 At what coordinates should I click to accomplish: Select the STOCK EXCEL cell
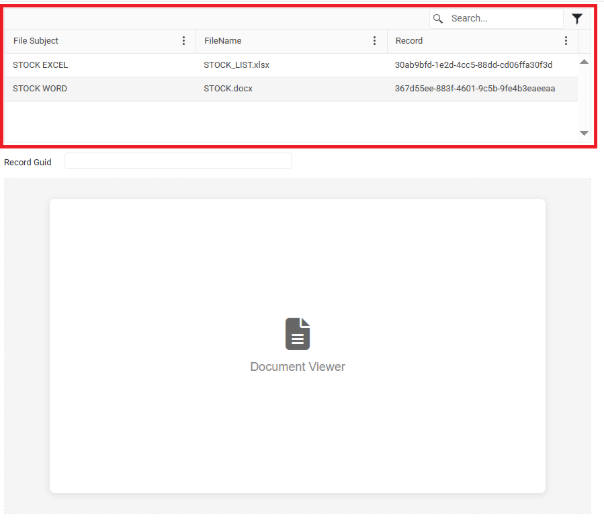40,65
